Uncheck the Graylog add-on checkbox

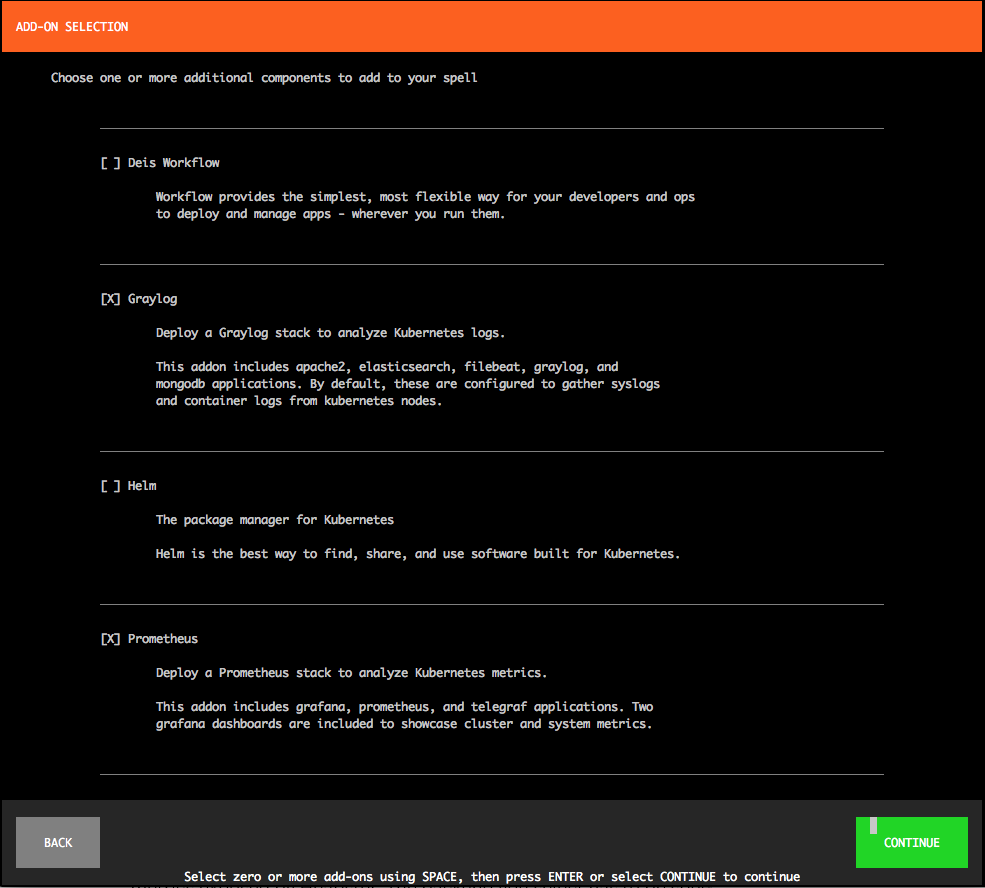click(111, 299)
